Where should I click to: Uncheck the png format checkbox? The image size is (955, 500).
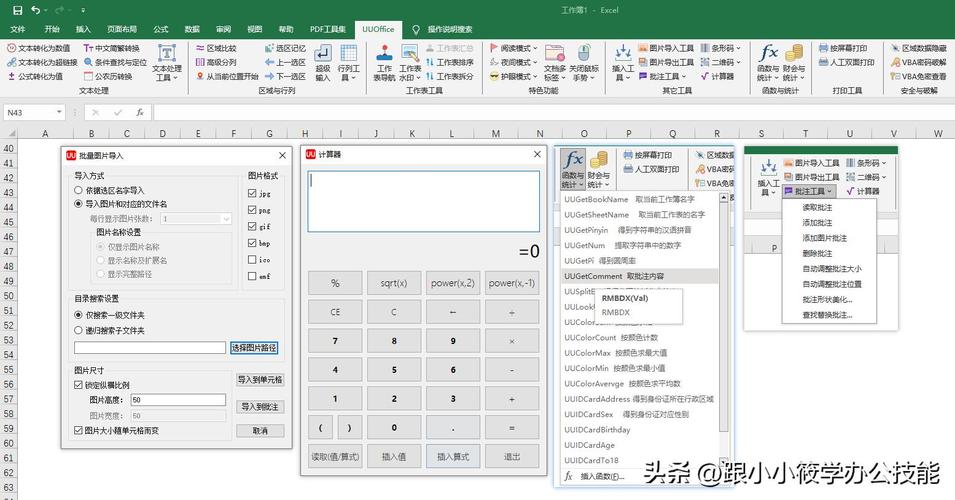click(252, 210)
